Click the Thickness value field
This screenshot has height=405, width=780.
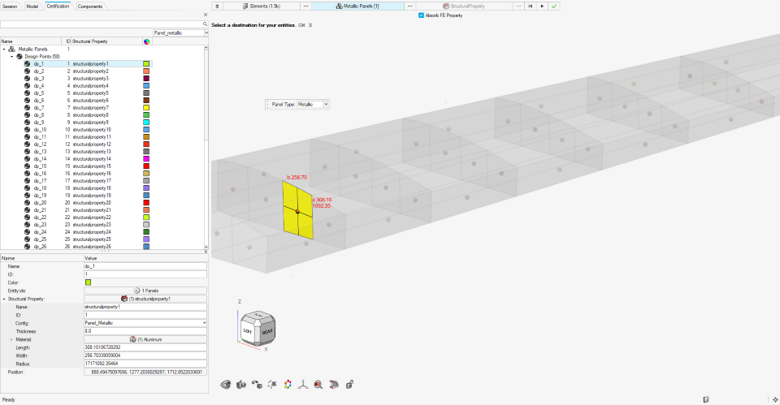tap(145, 331)
